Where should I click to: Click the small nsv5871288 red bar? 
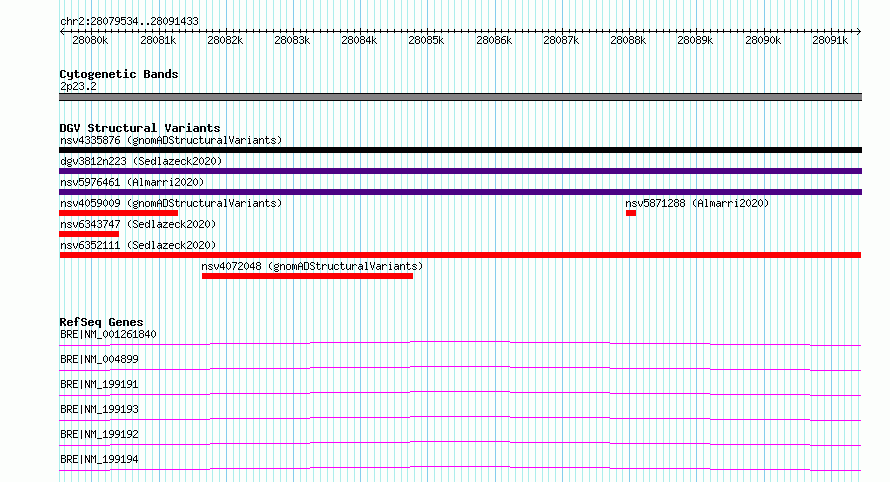(631, 213)
